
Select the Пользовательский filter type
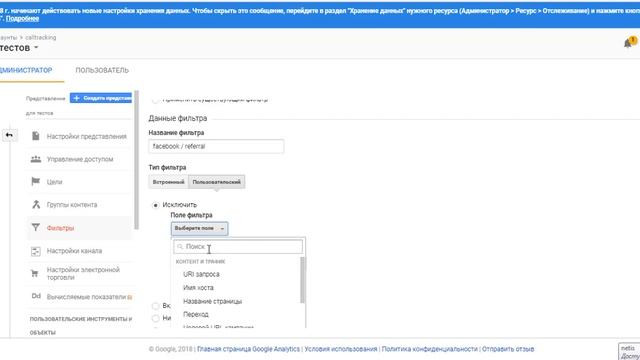click(x=217, y=182)
